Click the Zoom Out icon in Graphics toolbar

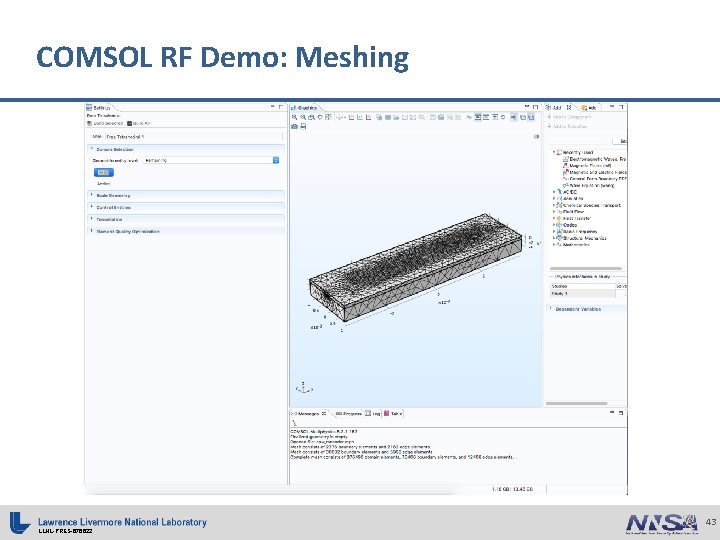[x=303, y=118]
